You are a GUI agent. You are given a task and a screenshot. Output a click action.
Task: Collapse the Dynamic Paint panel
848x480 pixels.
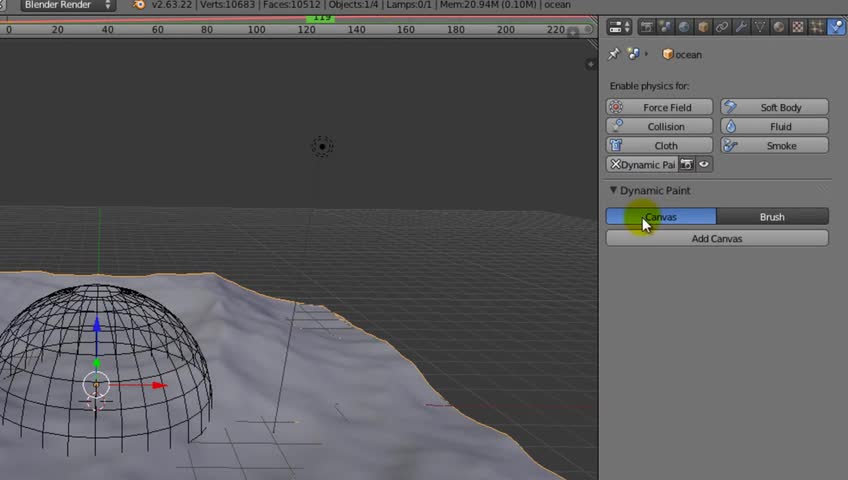coord(613,190)
